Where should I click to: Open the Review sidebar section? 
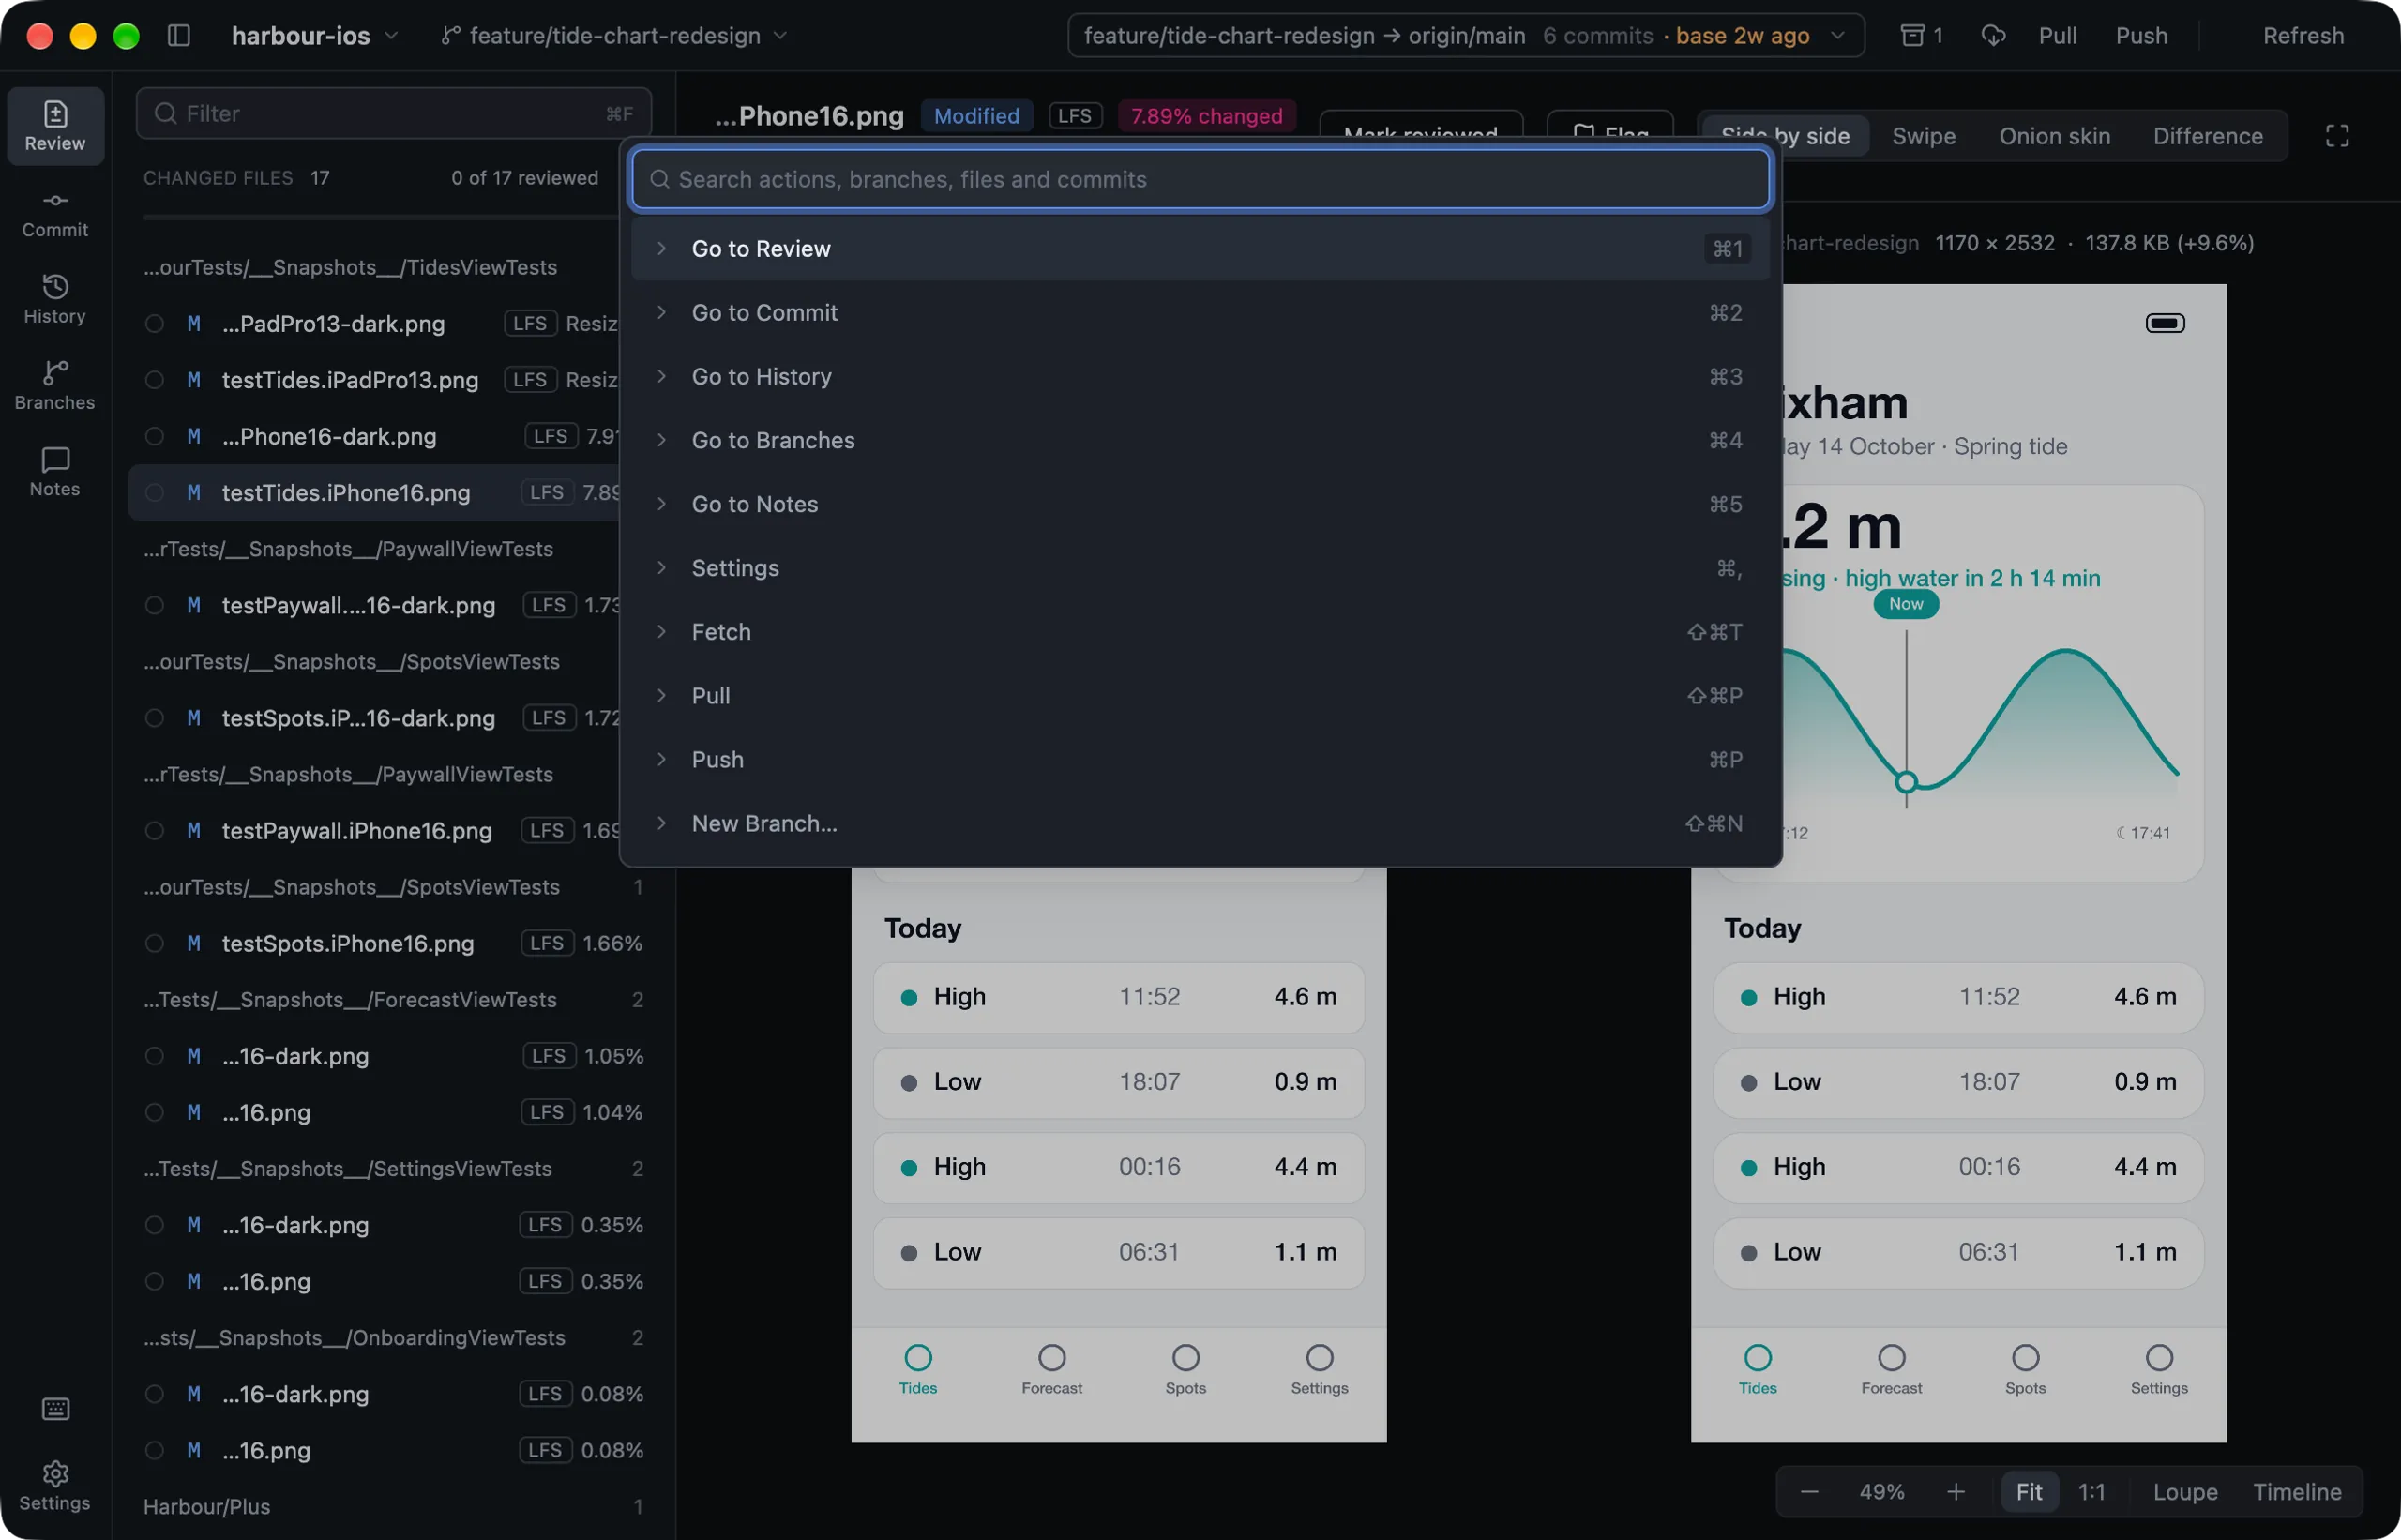(x=55, y=126)
